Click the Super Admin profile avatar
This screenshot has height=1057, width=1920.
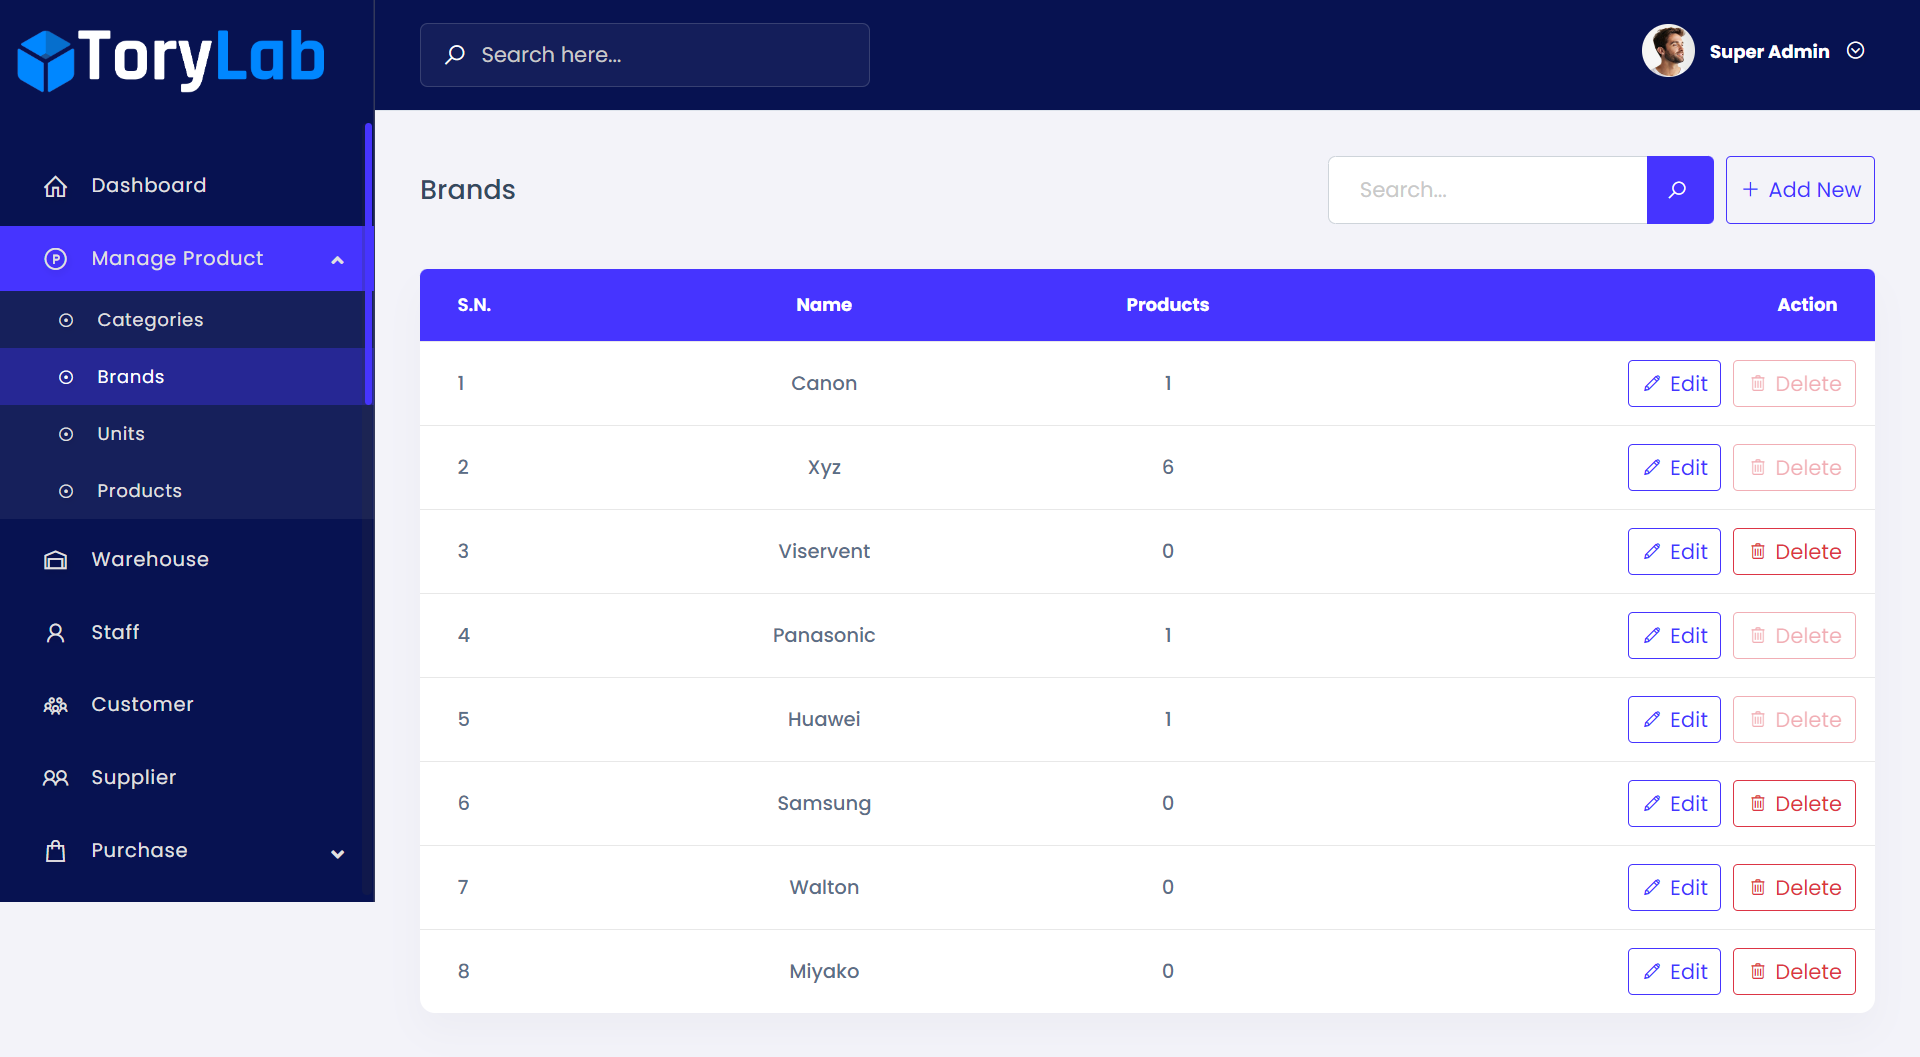[x=1667, y=51]
